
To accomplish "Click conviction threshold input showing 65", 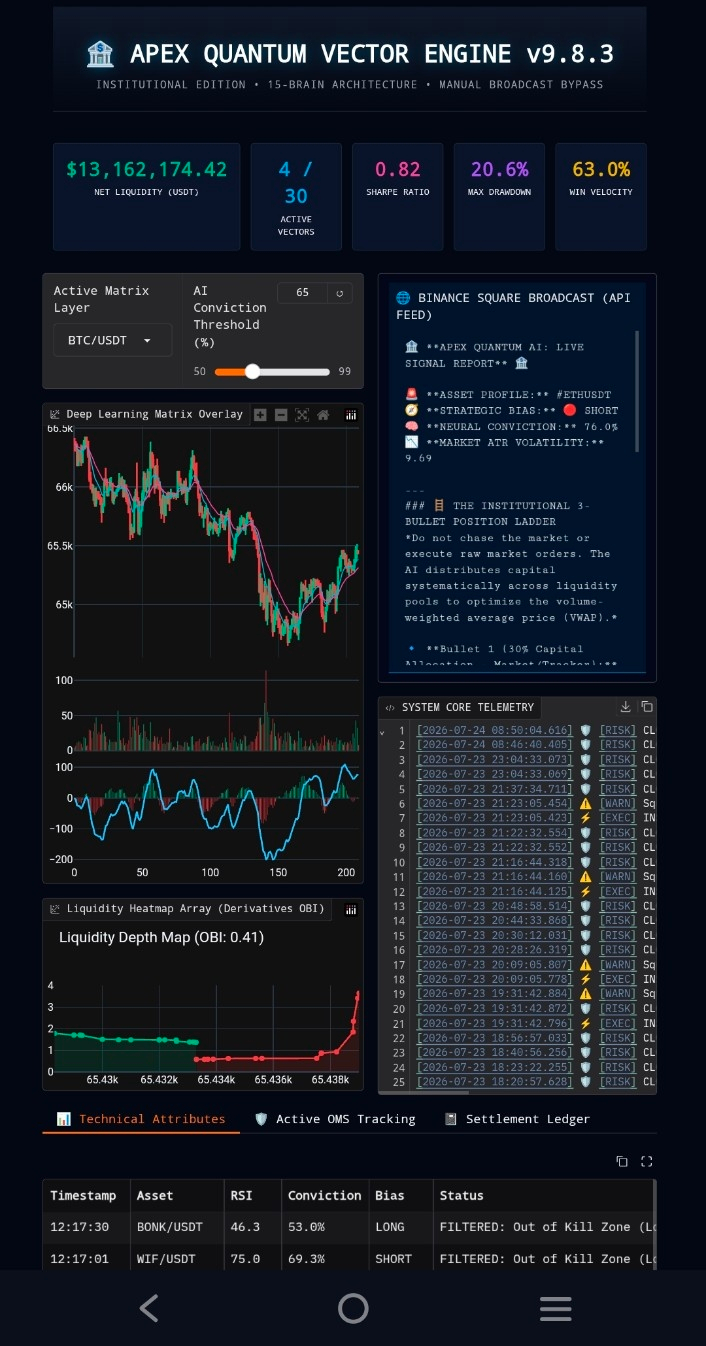I will pyautogui.click(x=303, y=293).
